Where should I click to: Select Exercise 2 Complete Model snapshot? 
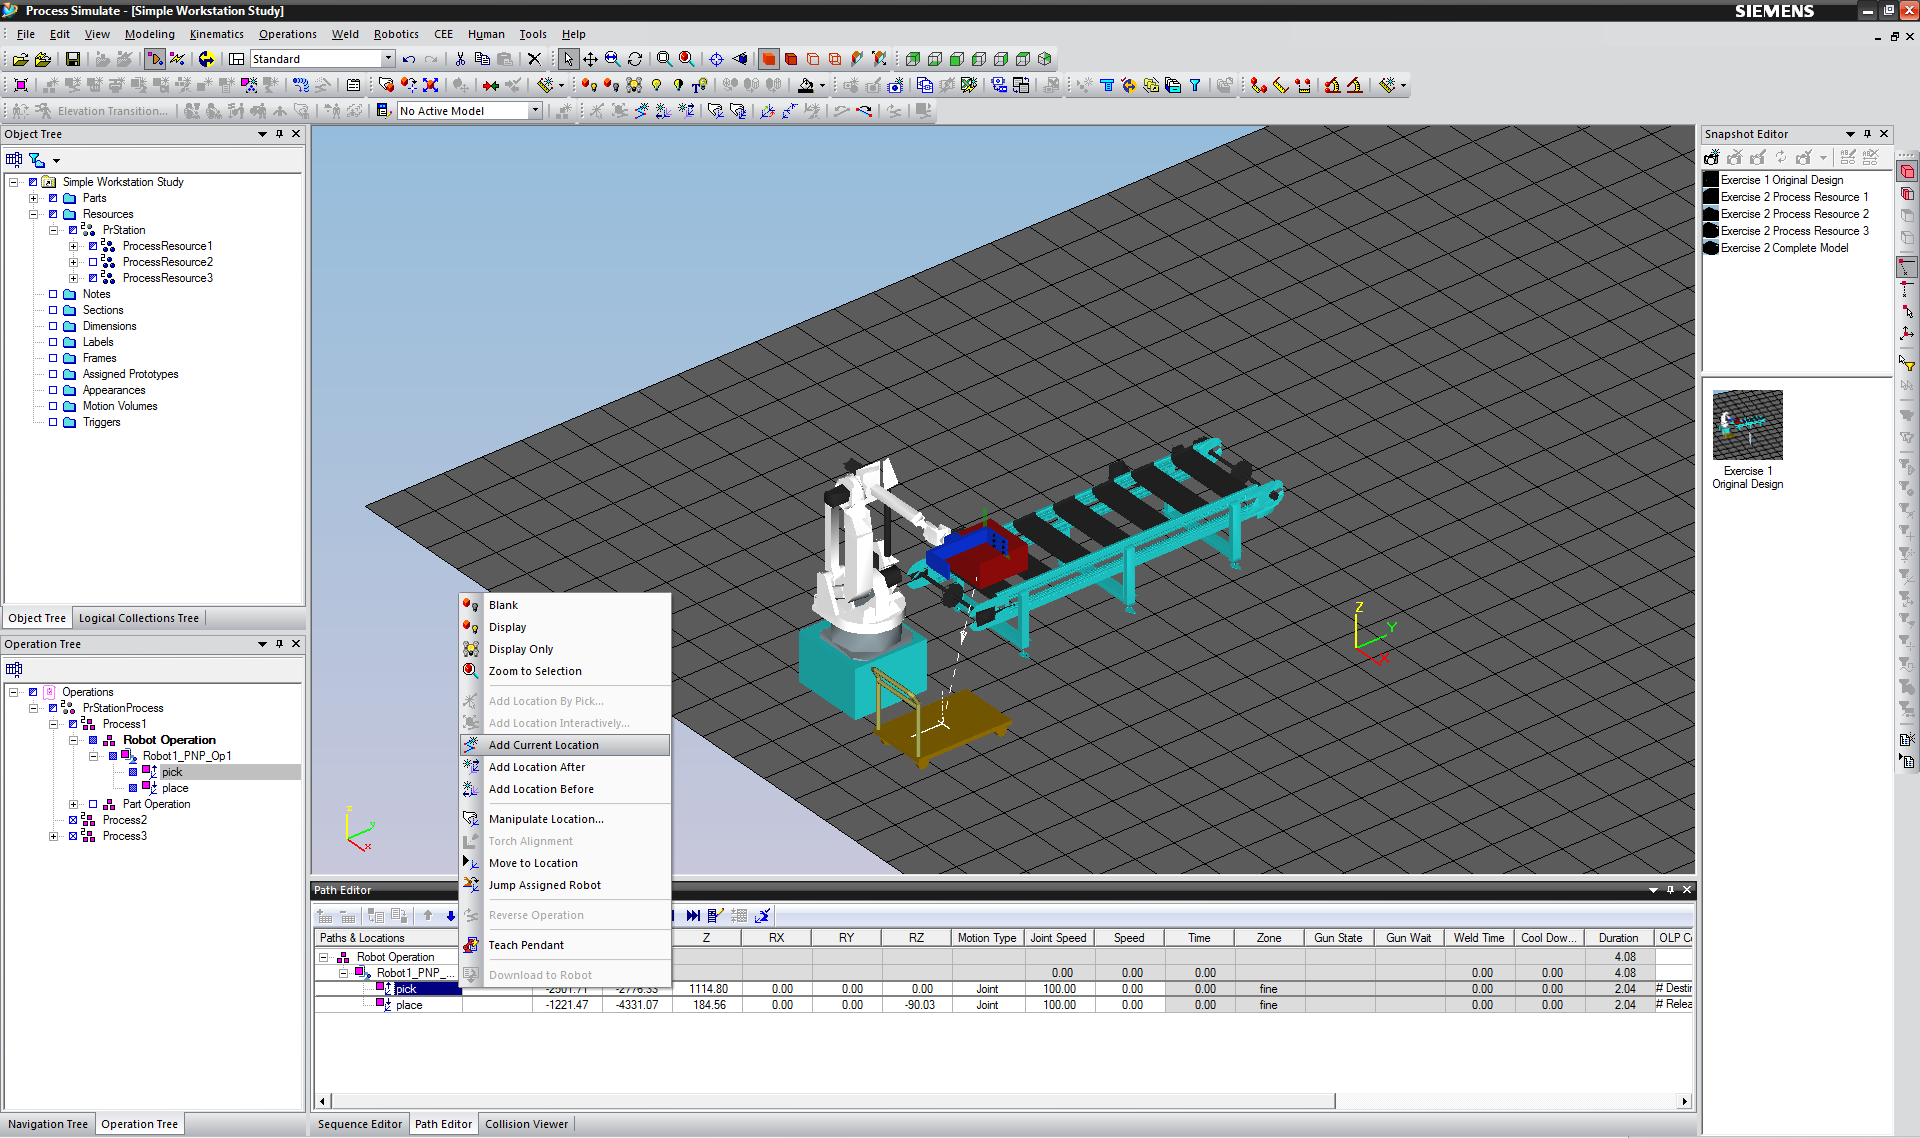tap(1784, 248)
